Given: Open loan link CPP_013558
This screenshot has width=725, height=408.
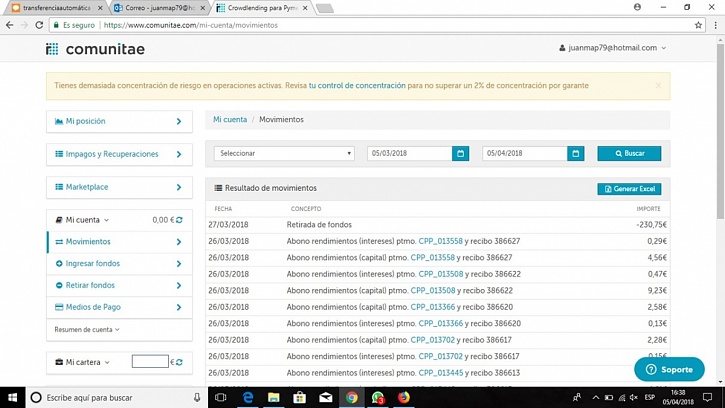Looking at the screenshot, I should [x=440, y=241].
